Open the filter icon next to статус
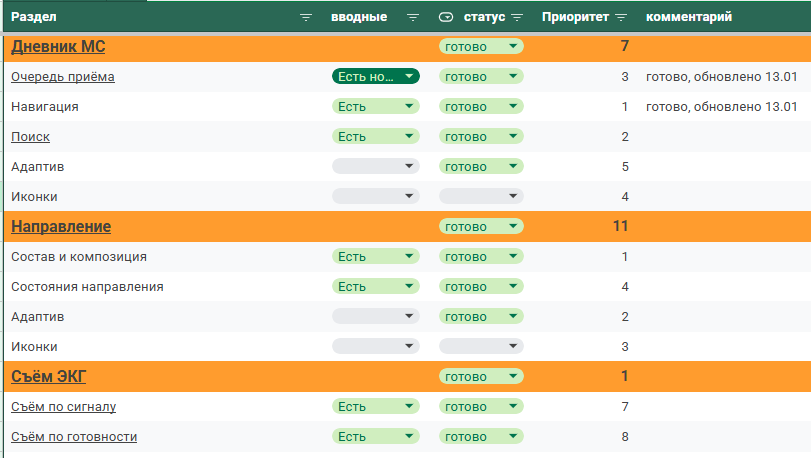811x458 pixels. point(517,18)
